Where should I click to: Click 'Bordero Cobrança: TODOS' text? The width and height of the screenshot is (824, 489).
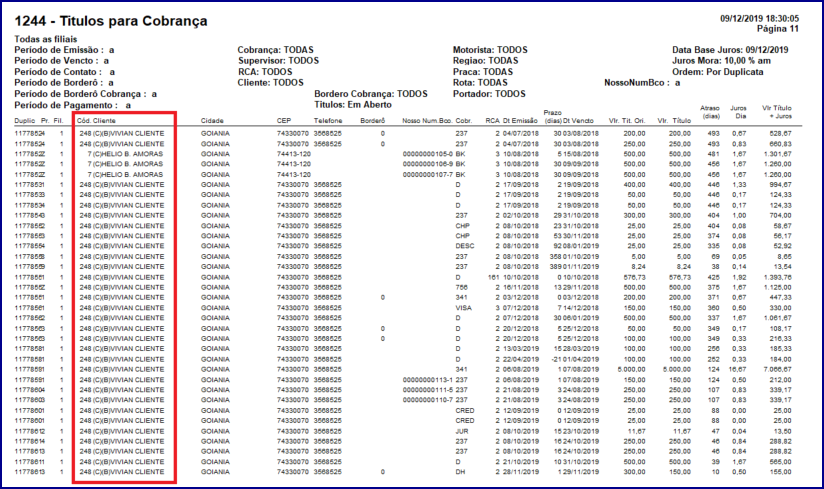[371, 94]
